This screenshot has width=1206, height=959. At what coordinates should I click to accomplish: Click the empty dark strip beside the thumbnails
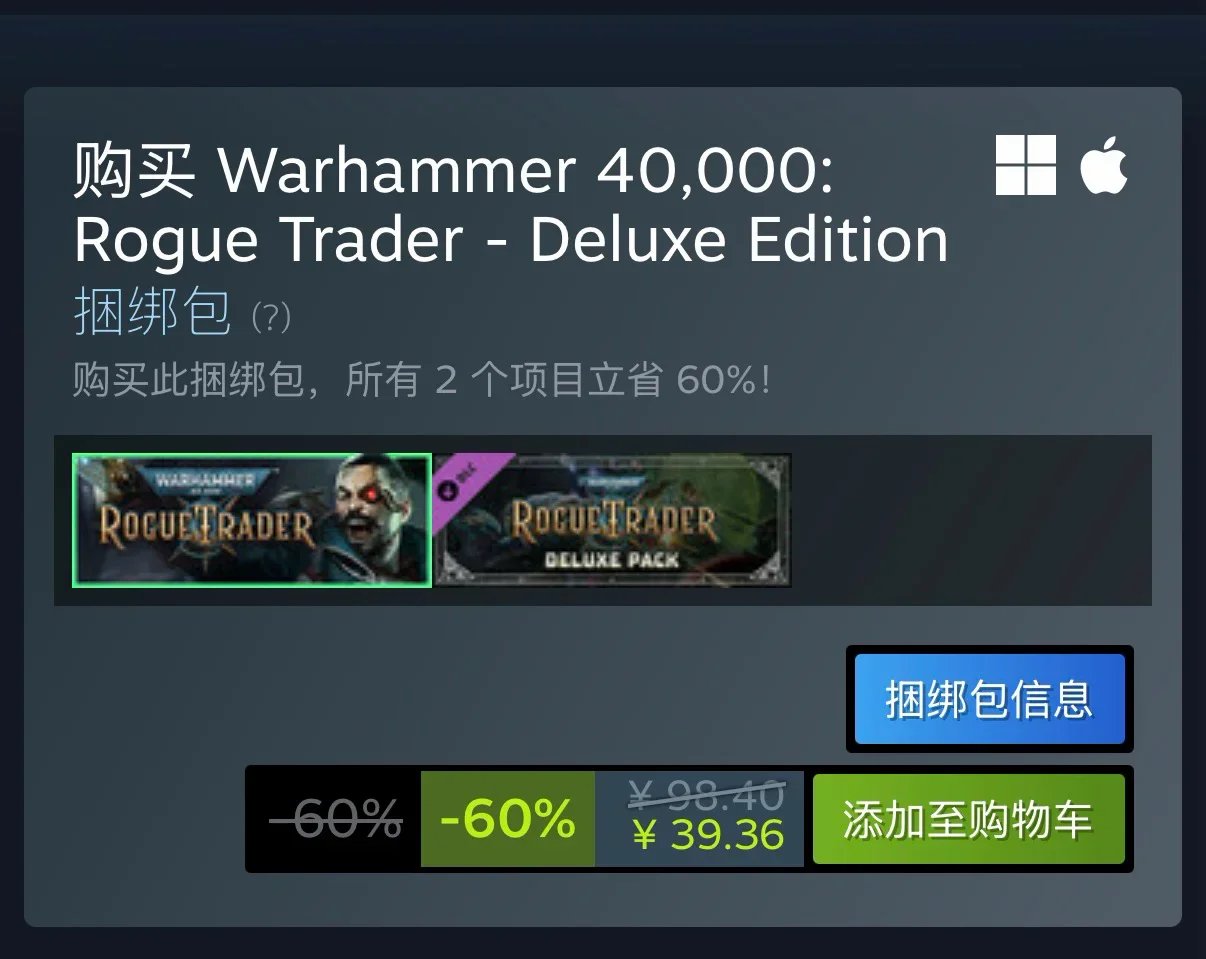click(971, 520)
